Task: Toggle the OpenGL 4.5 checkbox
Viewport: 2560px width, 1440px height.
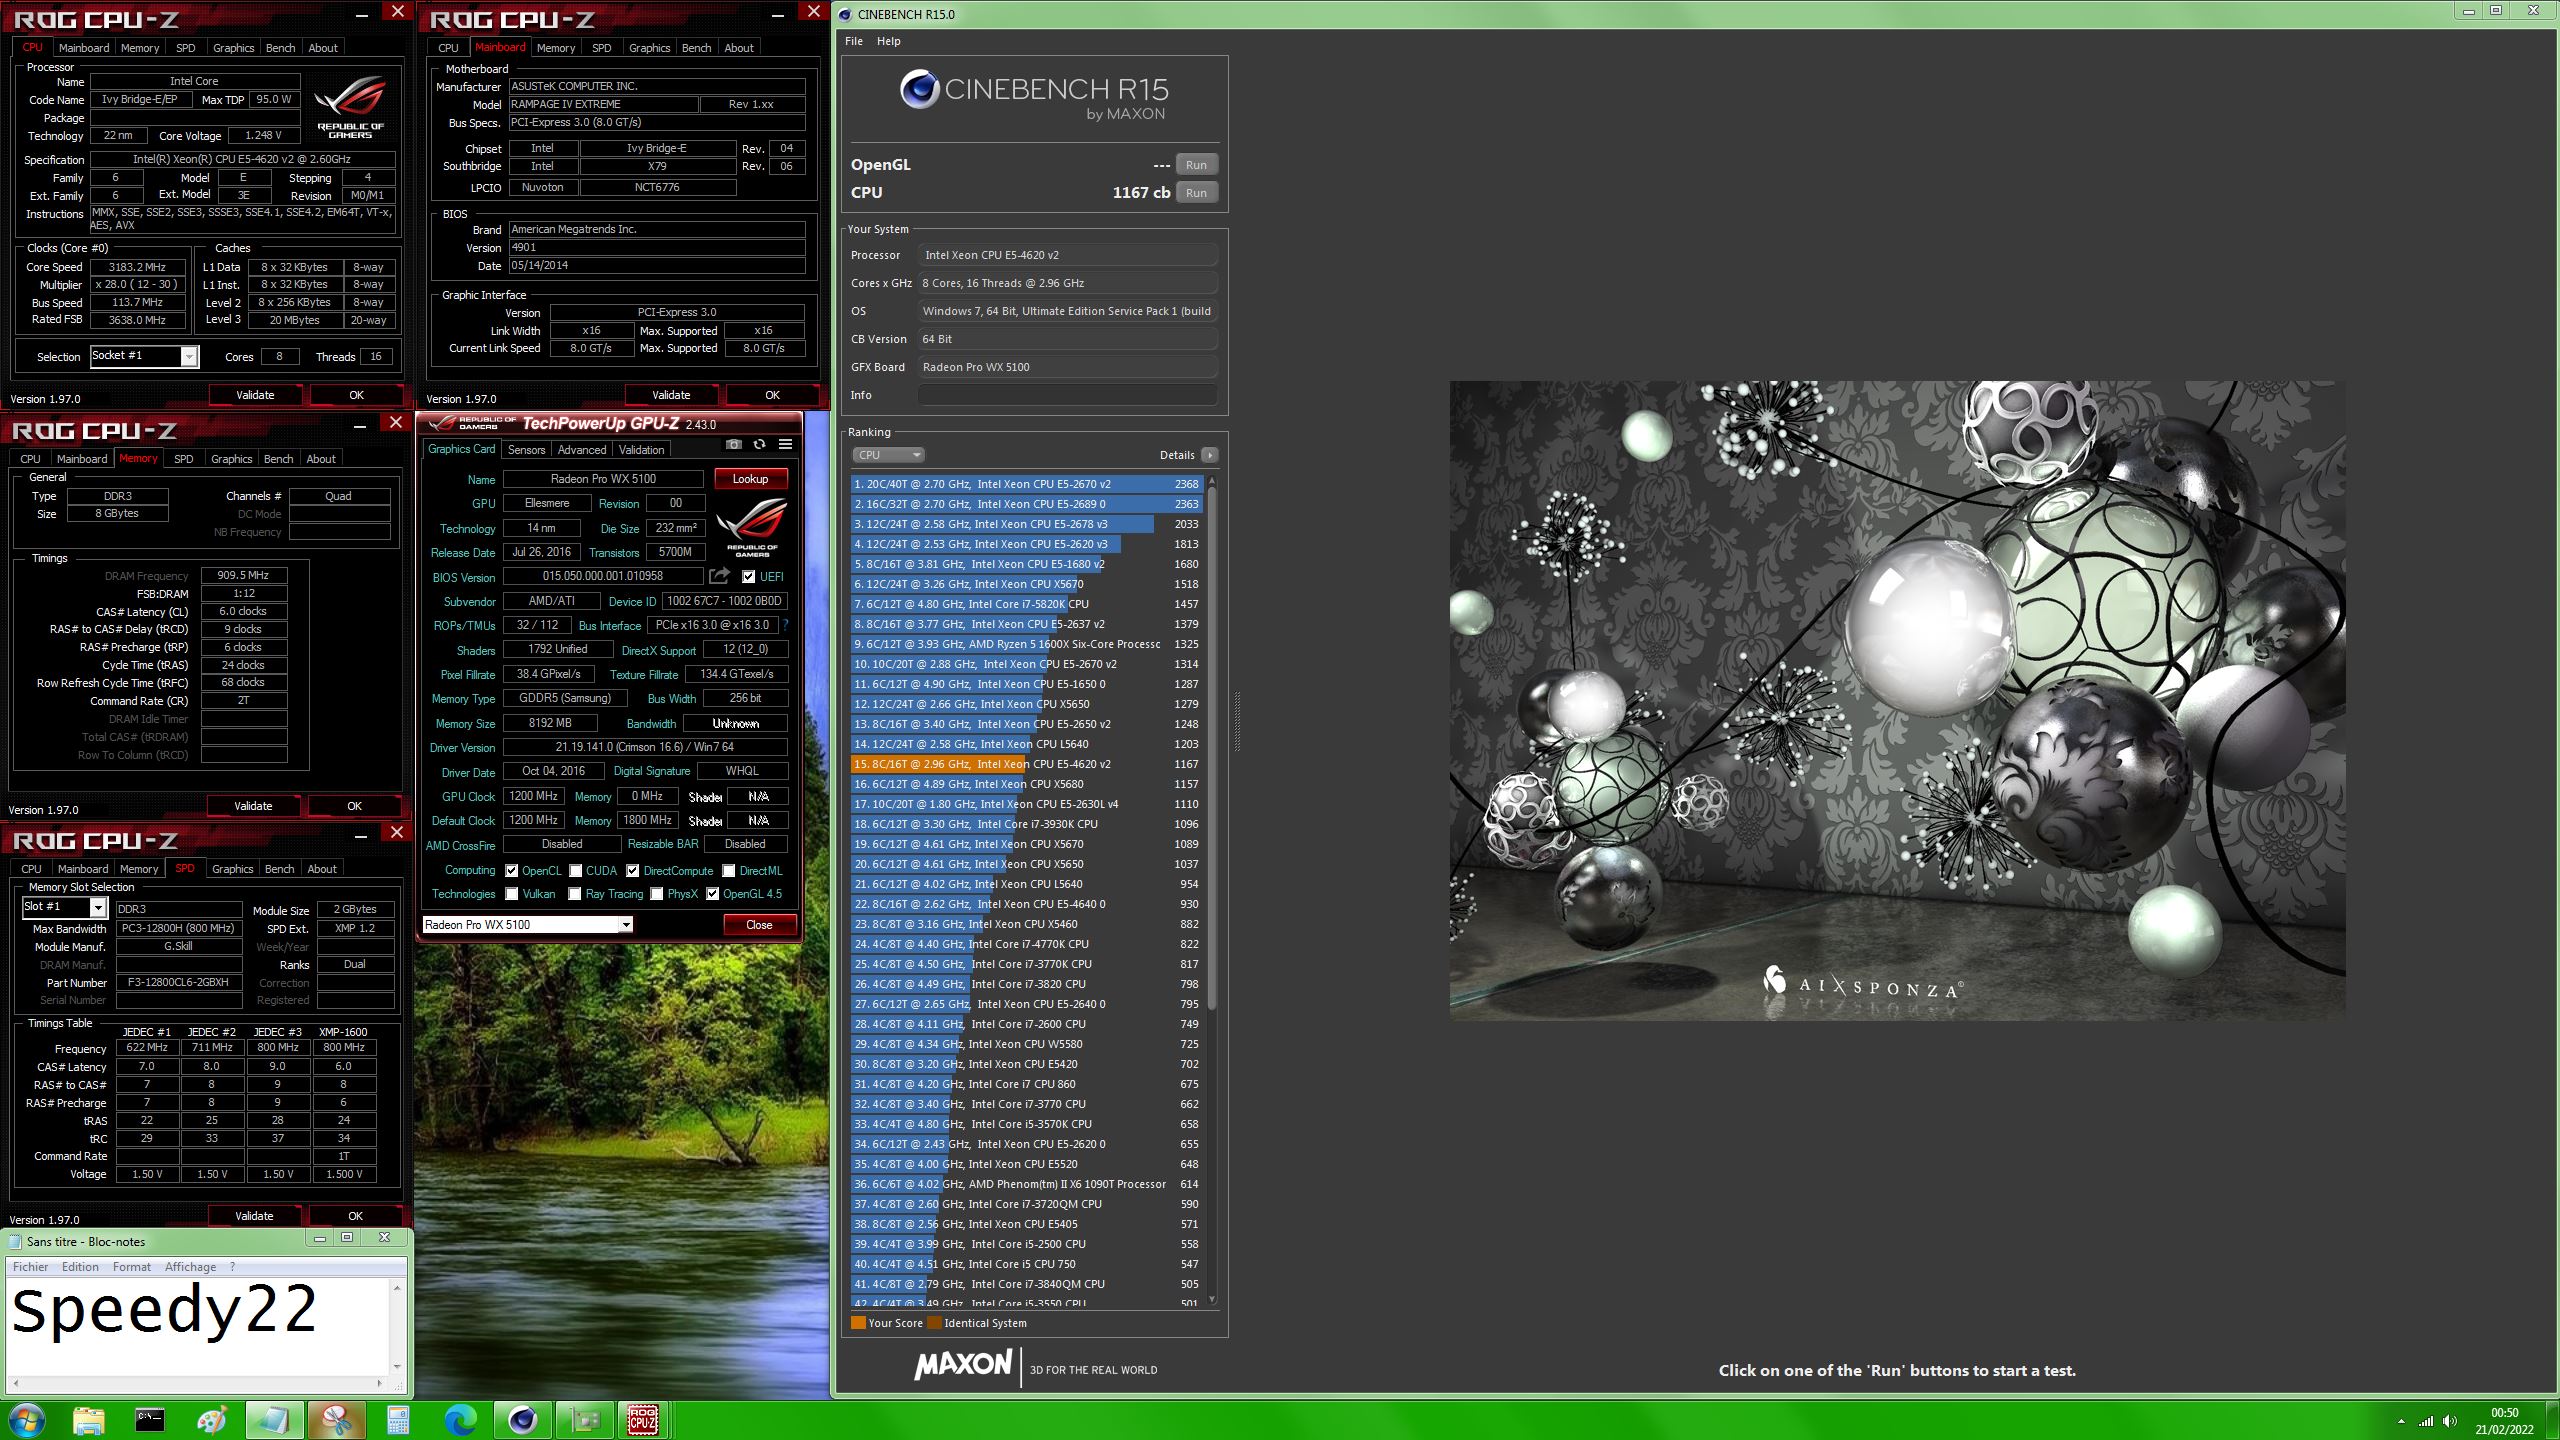Action: (713, 894)
